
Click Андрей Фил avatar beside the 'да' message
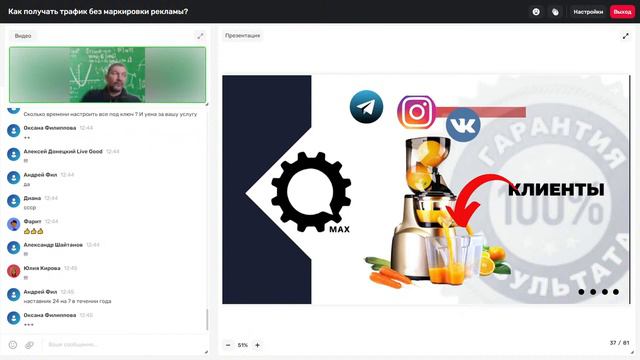(x=13, y=178)
